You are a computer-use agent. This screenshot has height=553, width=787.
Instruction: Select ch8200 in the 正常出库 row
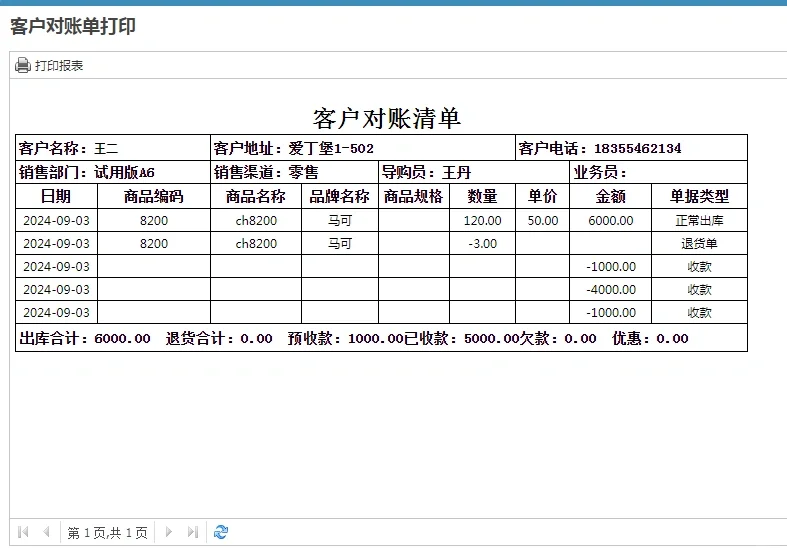point(256,220)
